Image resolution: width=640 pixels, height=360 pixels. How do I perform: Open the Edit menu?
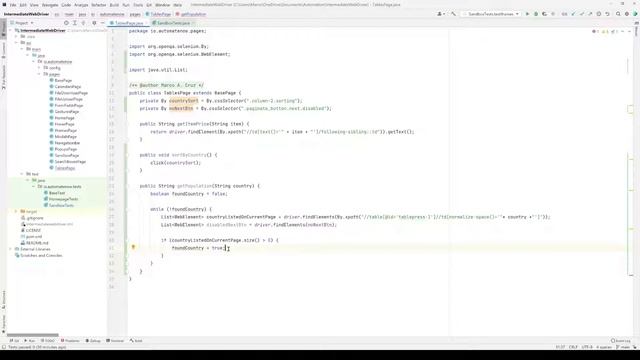[x=23, y=5]
